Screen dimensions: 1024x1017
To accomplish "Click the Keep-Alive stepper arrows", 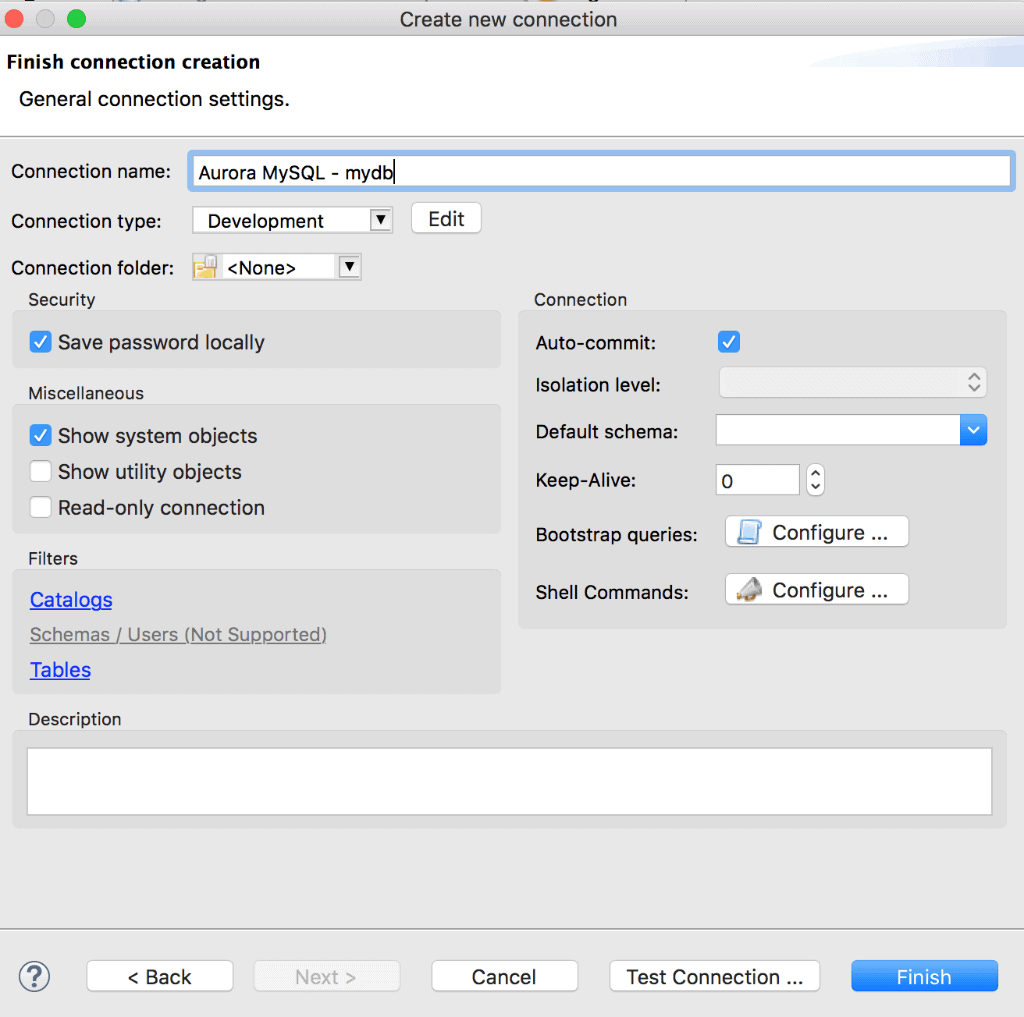I will coord(815,480).
